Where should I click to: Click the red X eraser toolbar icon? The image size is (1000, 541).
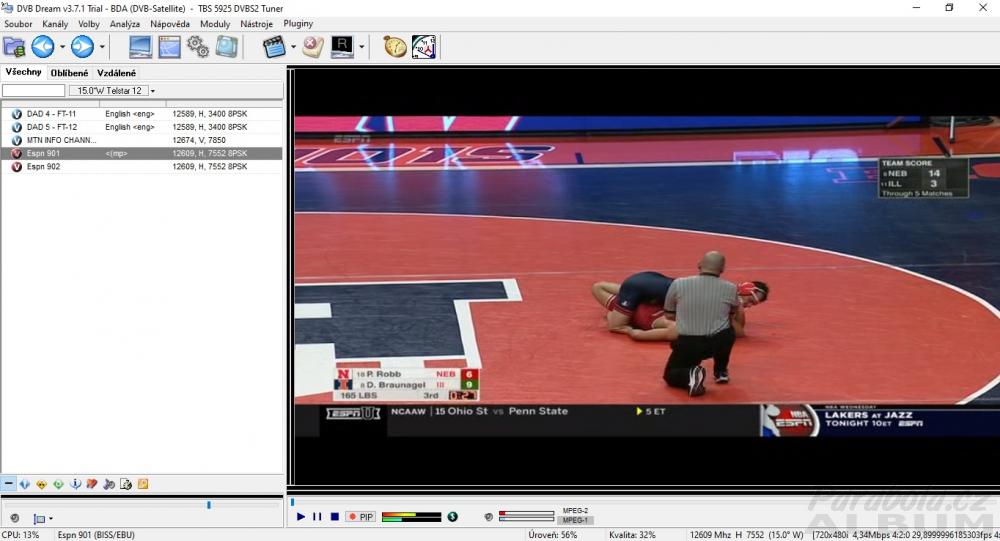pyautogui.click(x=312, y=47)
